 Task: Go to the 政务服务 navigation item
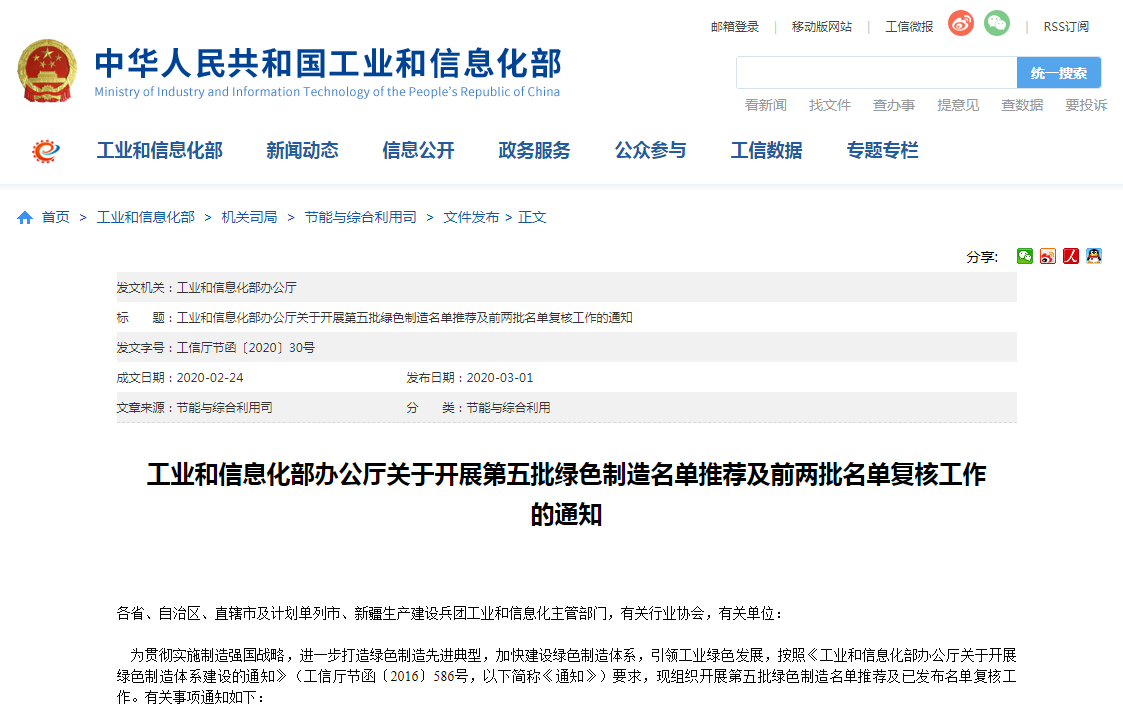534,151
